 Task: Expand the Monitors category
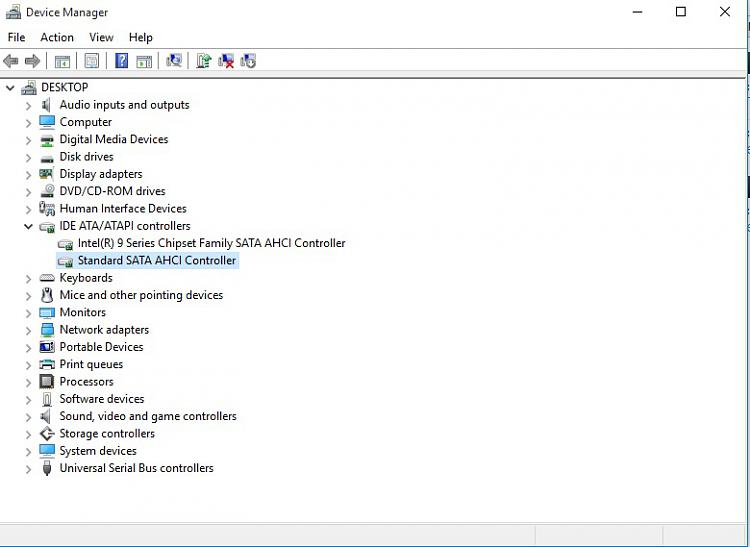pos(28,313)
